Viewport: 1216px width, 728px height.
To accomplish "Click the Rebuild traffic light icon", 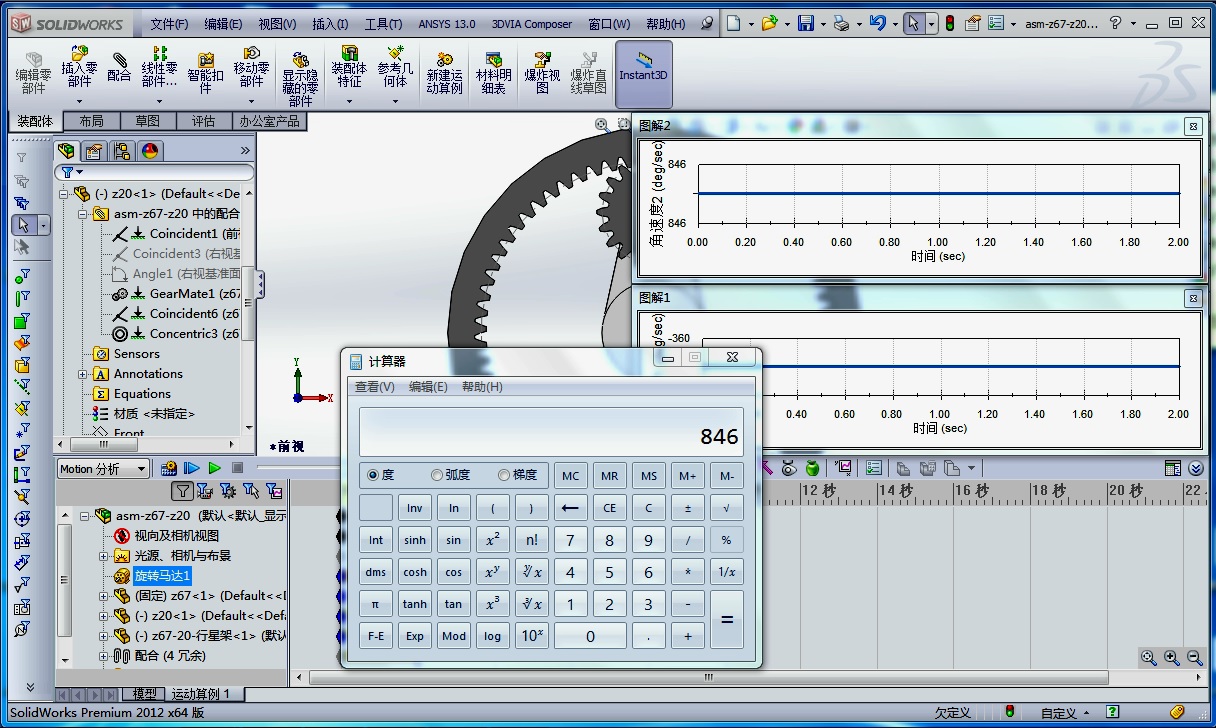I will pyautogui.click(x=949, y=23).
